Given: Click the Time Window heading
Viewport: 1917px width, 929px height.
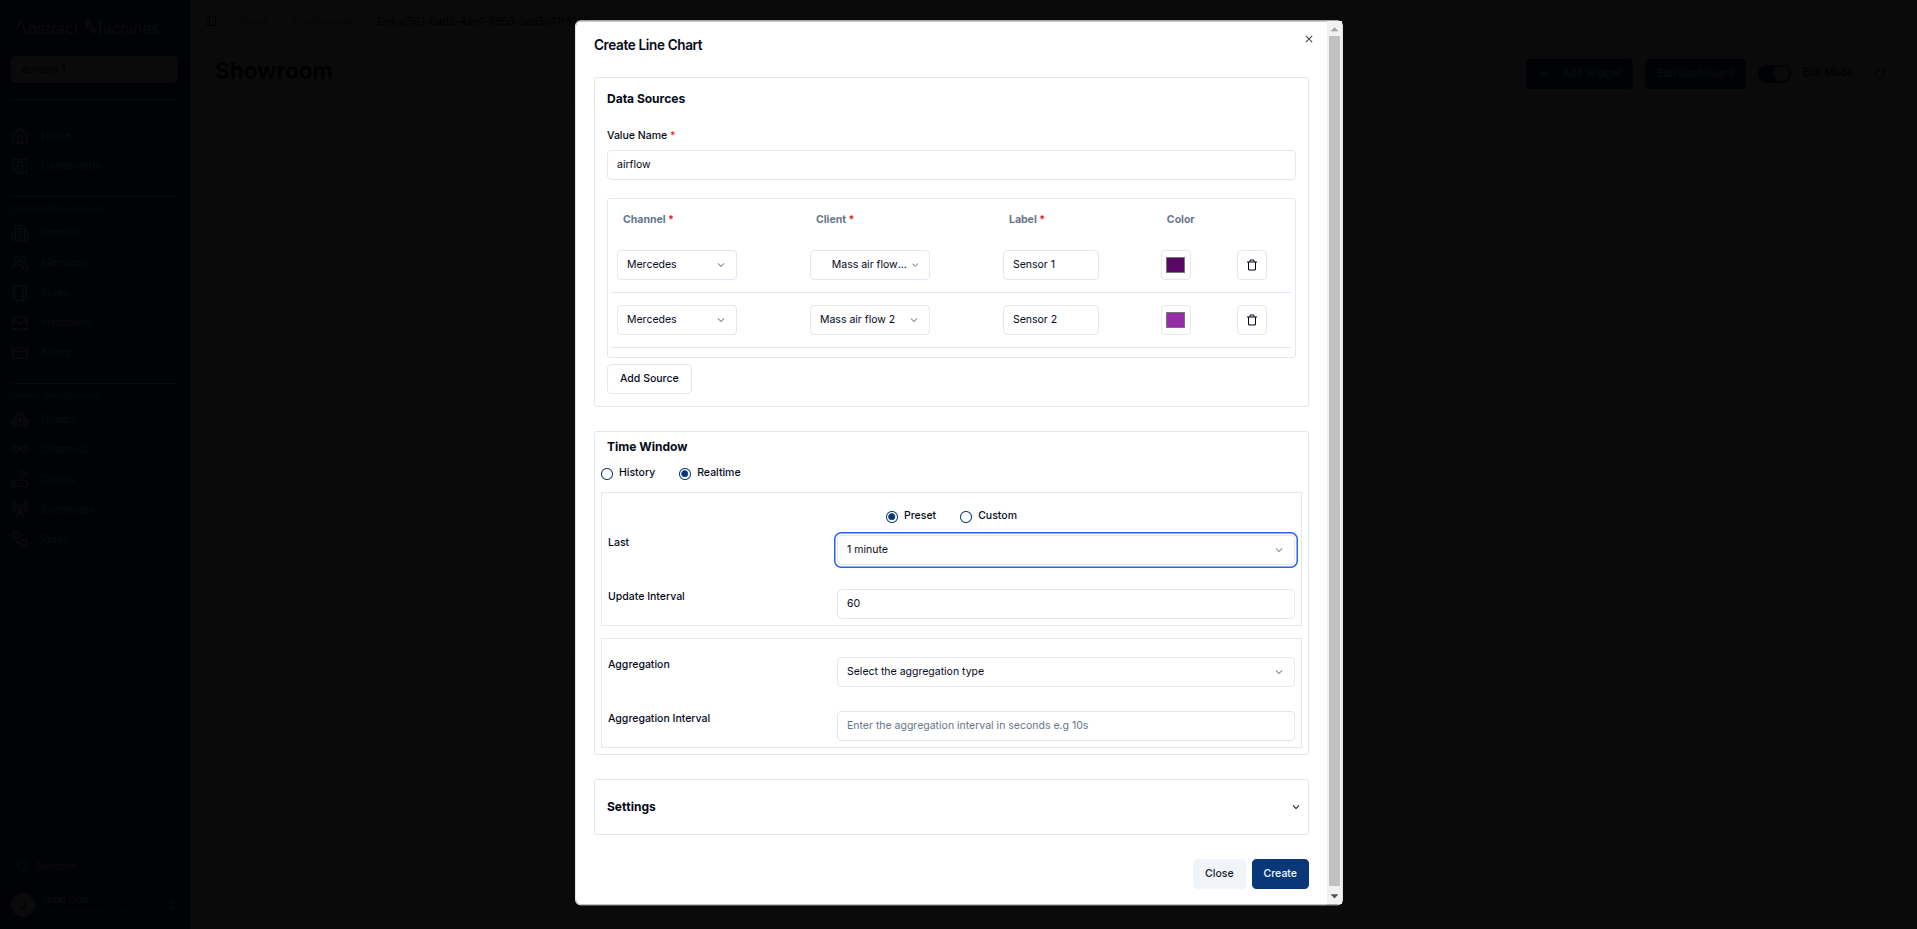Looking at the screenshot, I should tap(647, 447).
